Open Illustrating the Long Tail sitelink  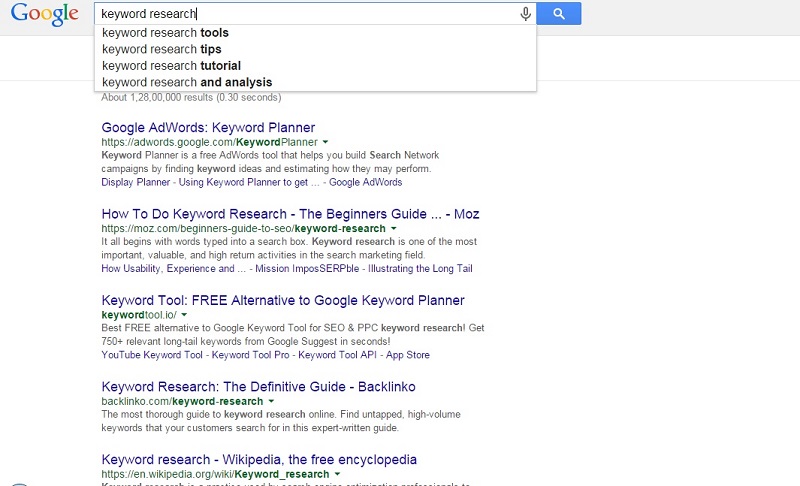pyautogui.click(x=420, y=269)
